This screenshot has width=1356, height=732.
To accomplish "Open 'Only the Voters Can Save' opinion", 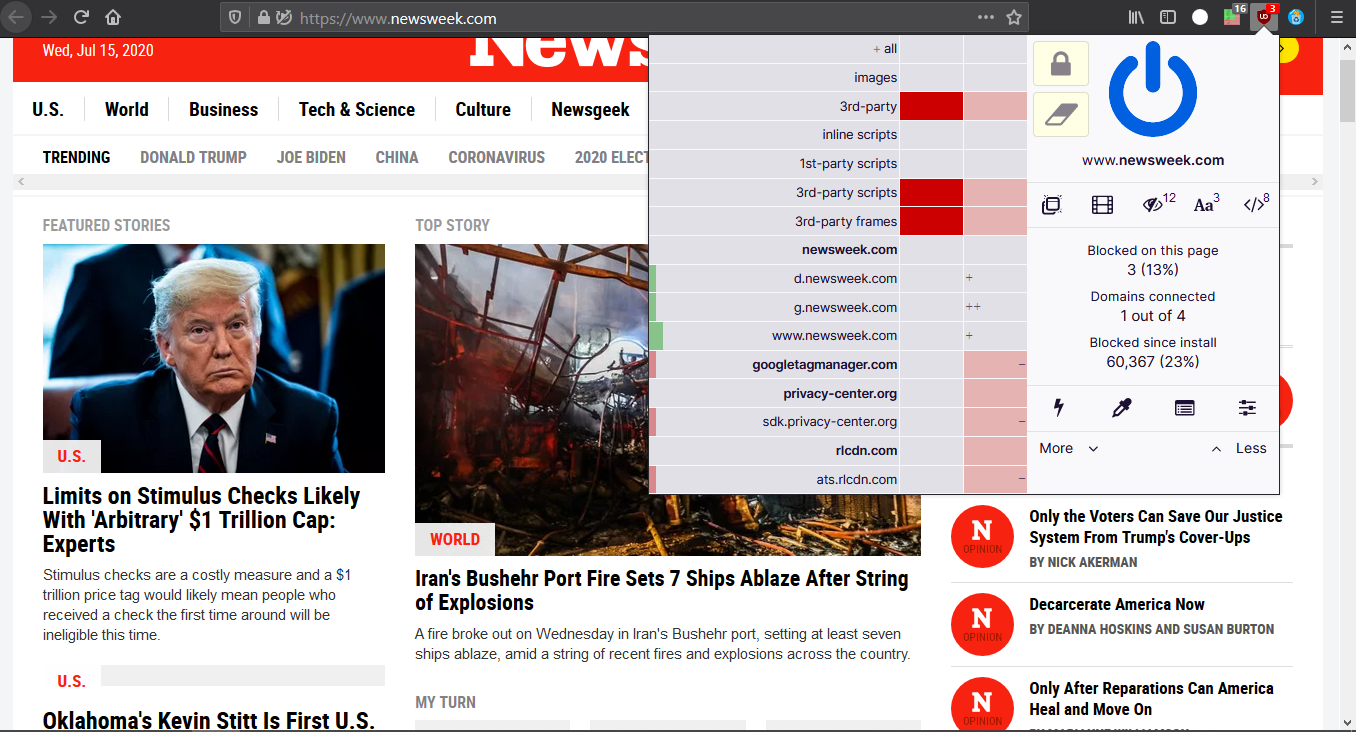I will click(x=1156, y=527).
